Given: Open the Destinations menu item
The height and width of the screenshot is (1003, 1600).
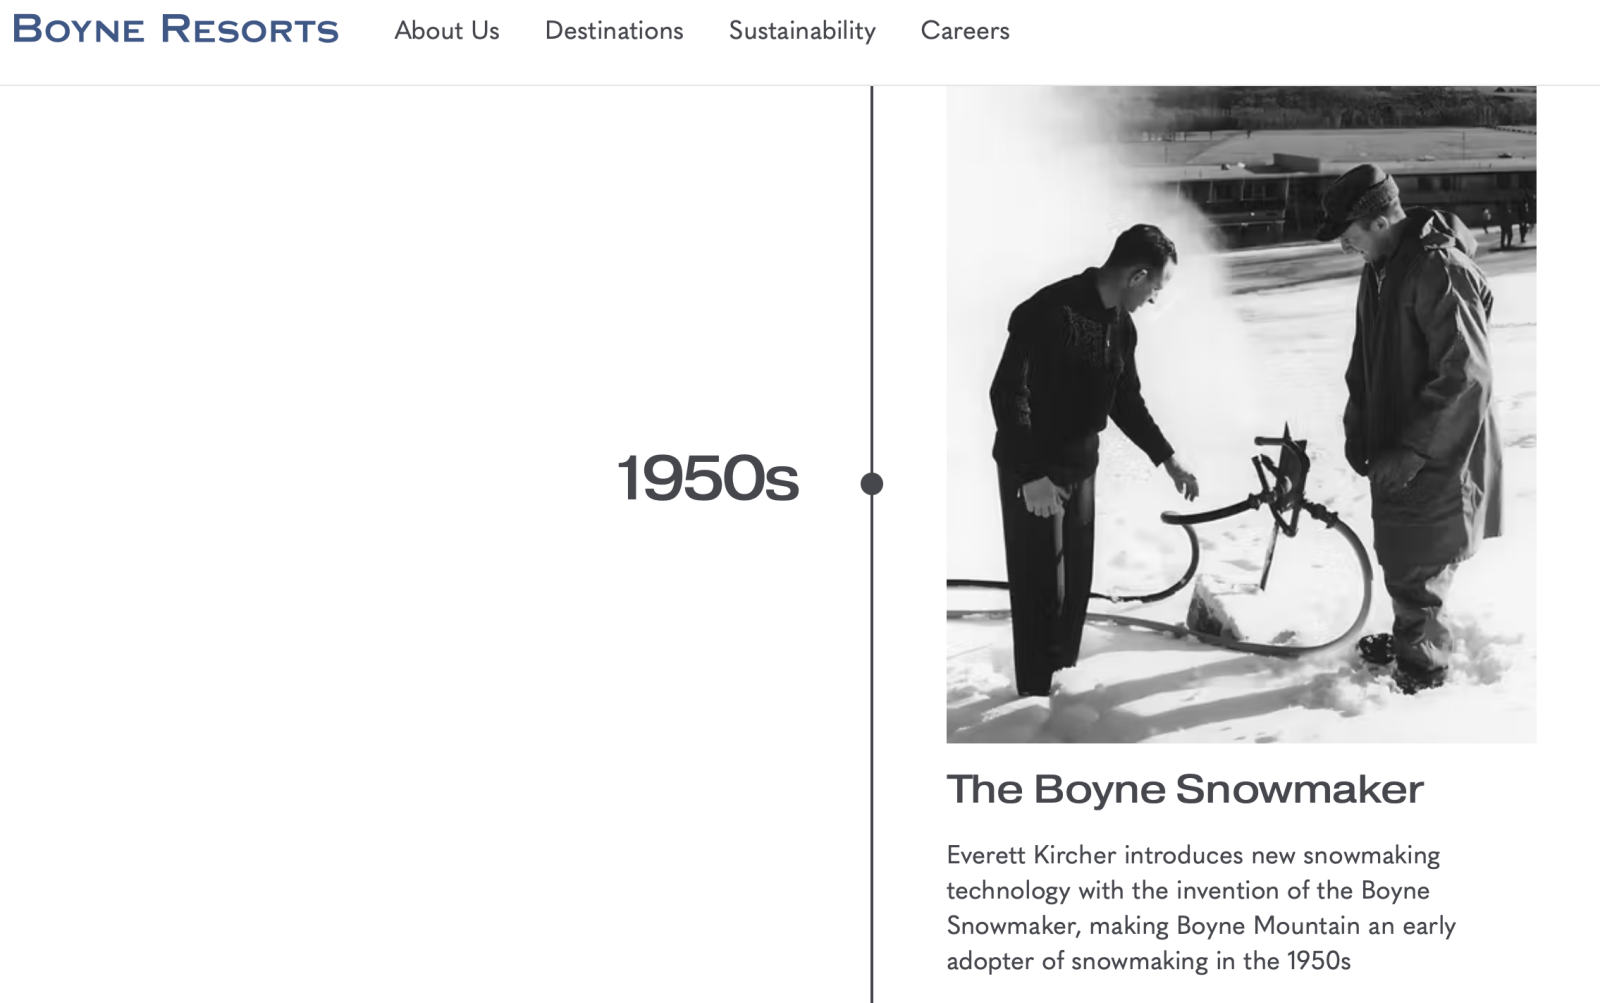Looking at the screenshot, I should click(x=614, y=31).
